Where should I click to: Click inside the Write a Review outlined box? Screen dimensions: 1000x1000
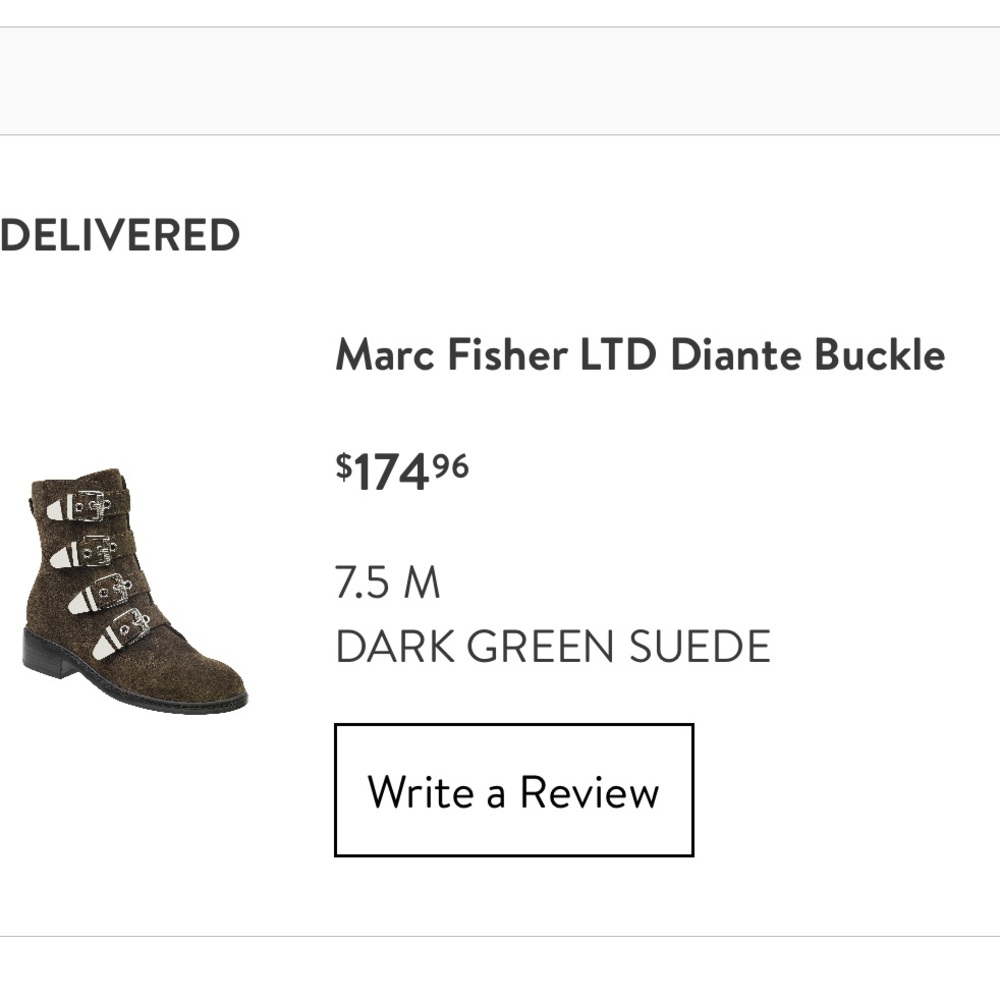coord(513,792)
